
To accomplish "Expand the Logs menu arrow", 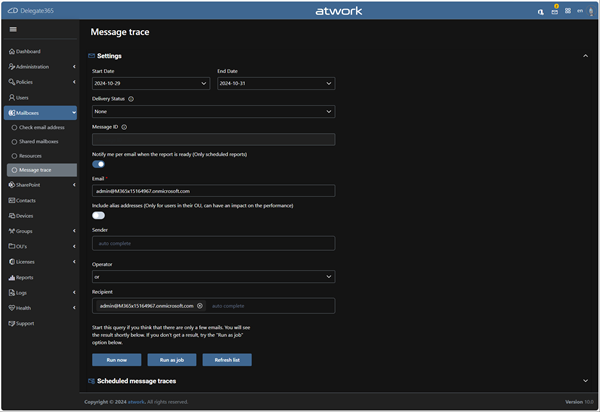I will point(74,292).
